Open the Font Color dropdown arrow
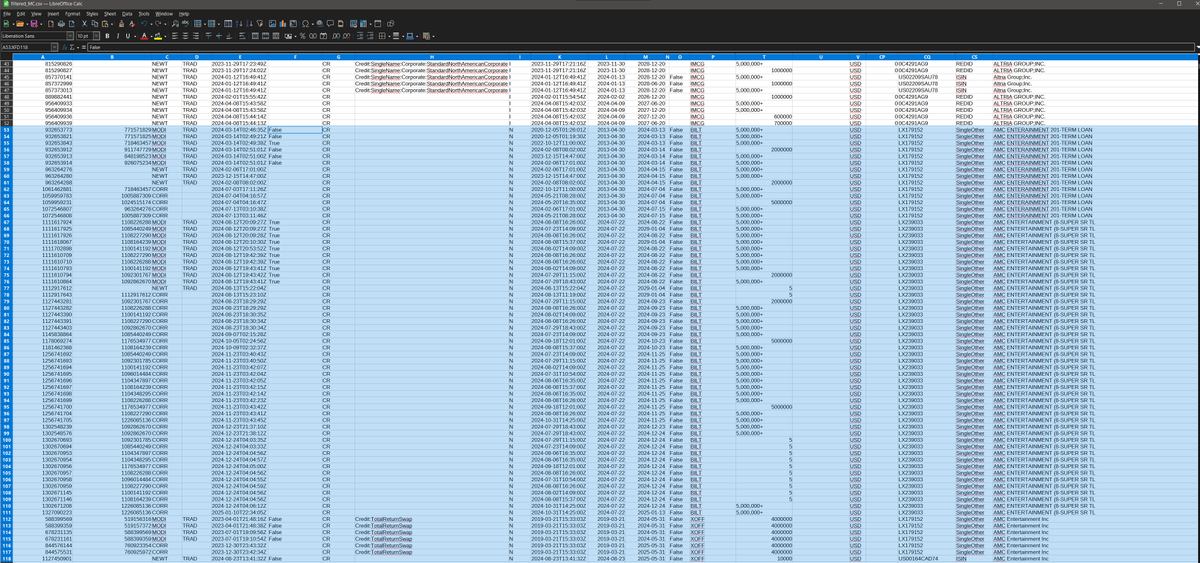 coord(152,36)
